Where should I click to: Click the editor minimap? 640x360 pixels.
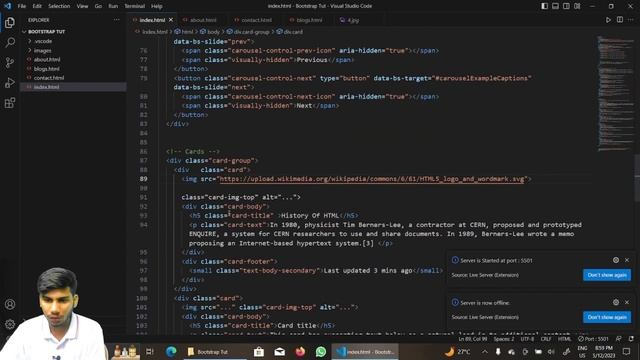coord(615,94)
